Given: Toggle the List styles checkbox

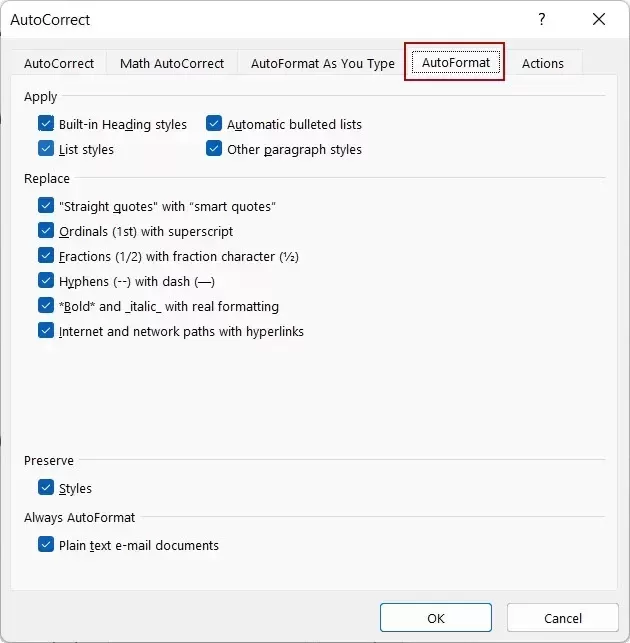Looking at the screenshot, I should (46, 149).
